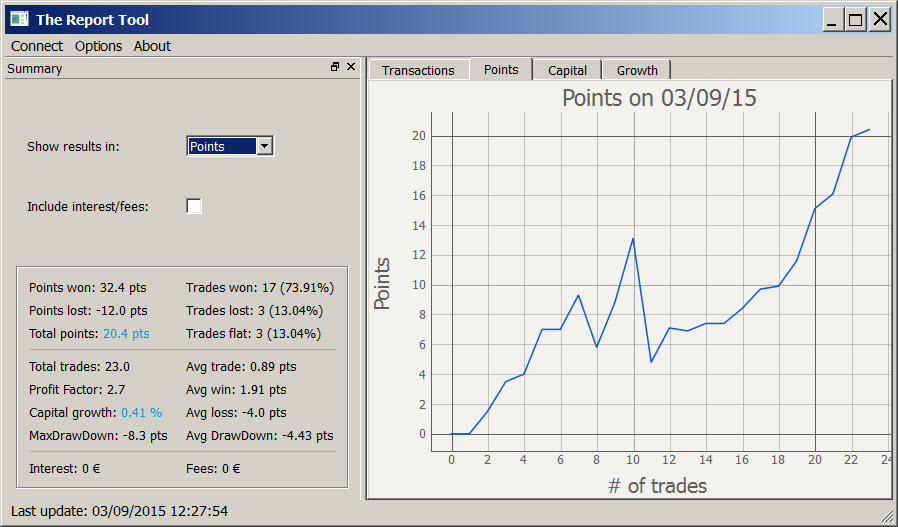
Task: Click the # of trades axis label
Action: pyautogui.click(x=657, y=486)
